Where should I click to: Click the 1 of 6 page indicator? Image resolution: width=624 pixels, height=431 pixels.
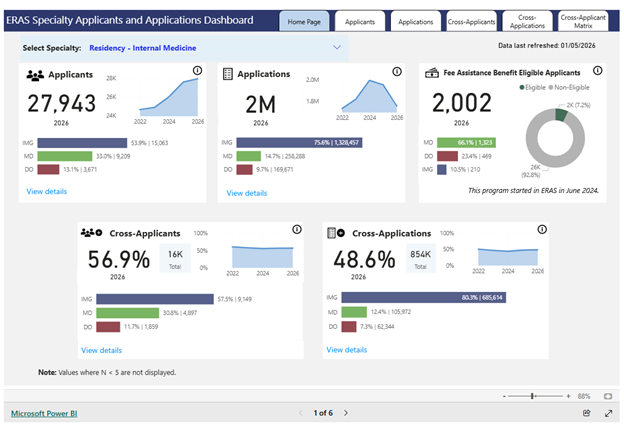click(323, 413)
